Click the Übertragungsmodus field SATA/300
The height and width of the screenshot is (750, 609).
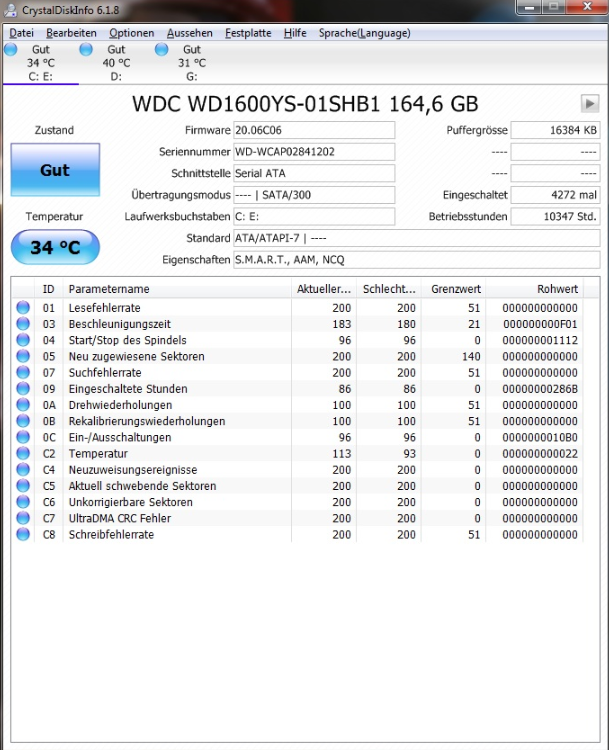pyautogui.click(x=314, y=195)
